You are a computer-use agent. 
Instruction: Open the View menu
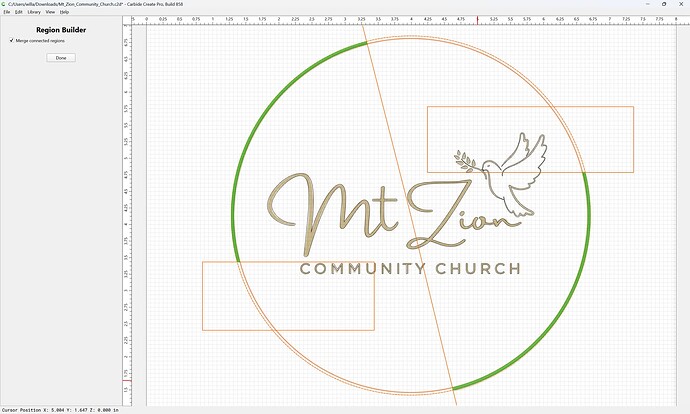coord(50,12)
